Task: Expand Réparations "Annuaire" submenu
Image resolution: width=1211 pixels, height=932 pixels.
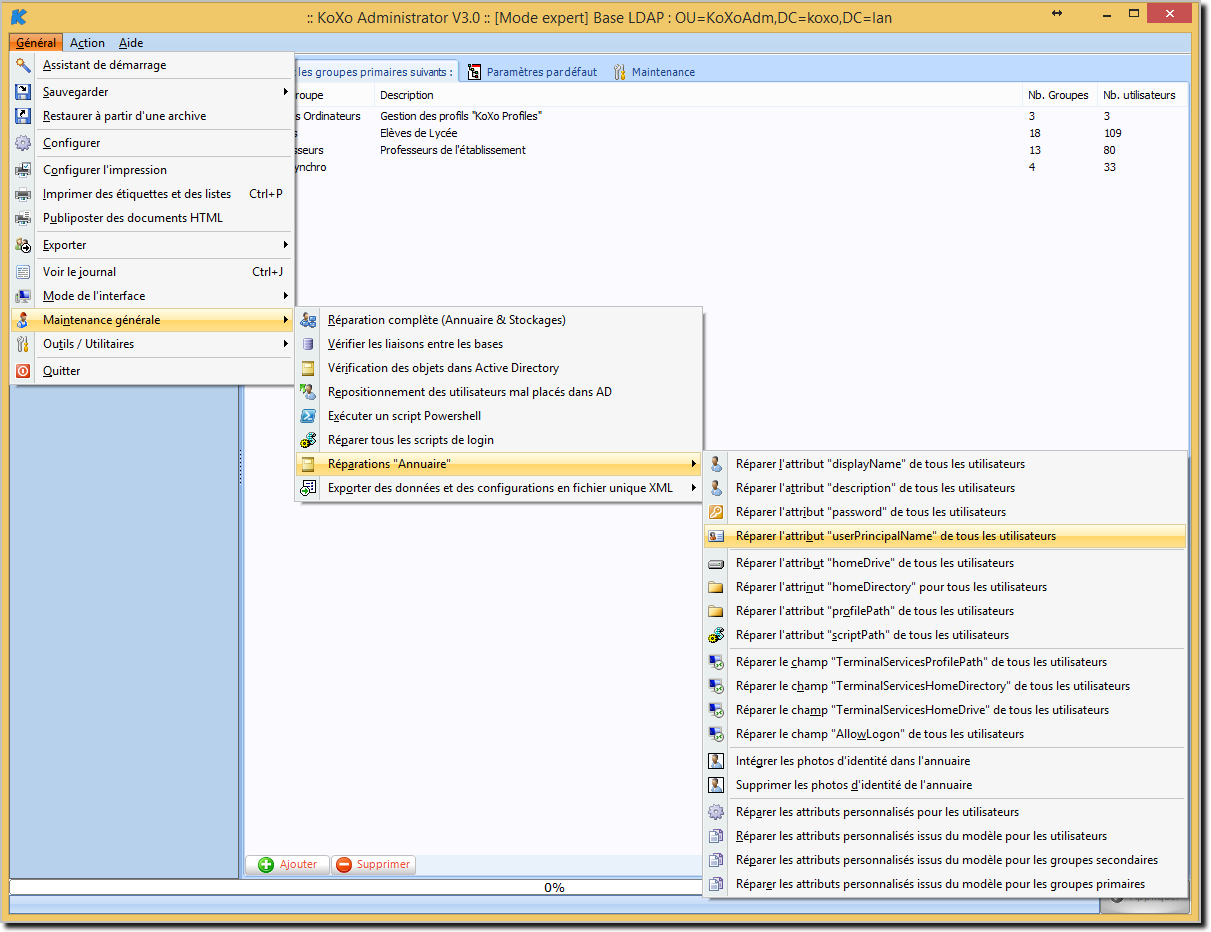Action: point(497,464)
